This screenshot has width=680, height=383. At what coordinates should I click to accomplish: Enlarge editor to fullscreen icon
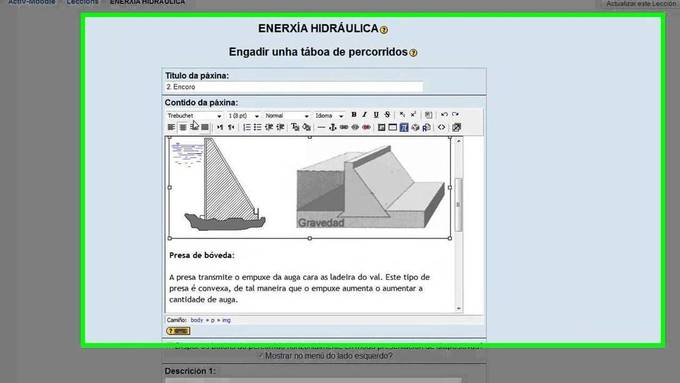[x=456, y=128]
